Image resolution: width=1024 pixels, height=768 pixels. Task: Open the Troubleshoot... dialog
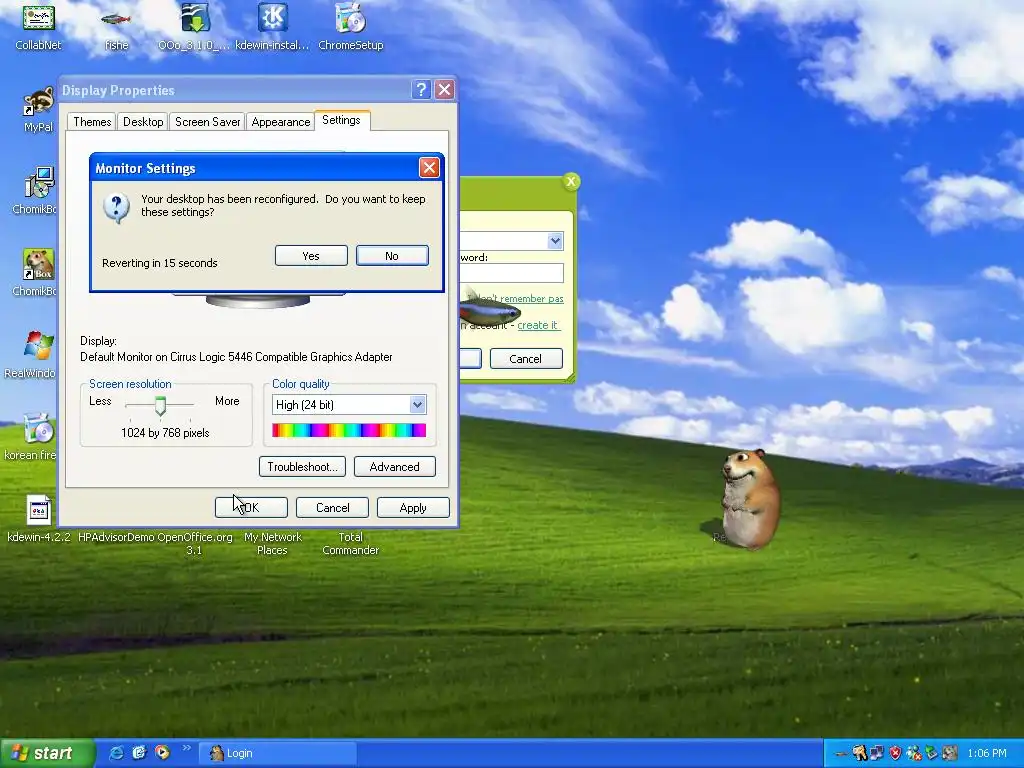(x=302, y=467)
